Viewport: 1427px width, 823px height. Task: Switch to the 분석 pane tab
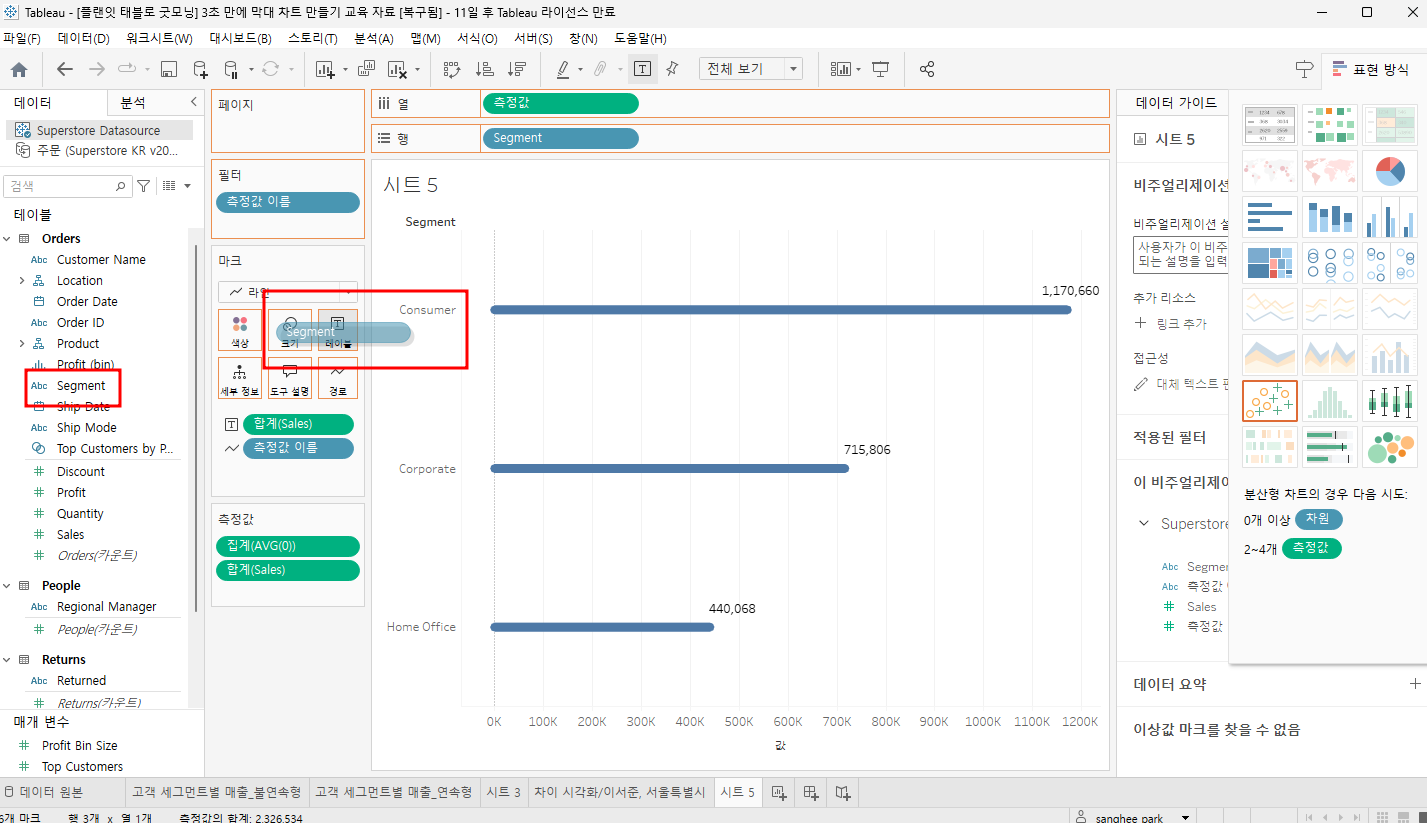point(133,103)
